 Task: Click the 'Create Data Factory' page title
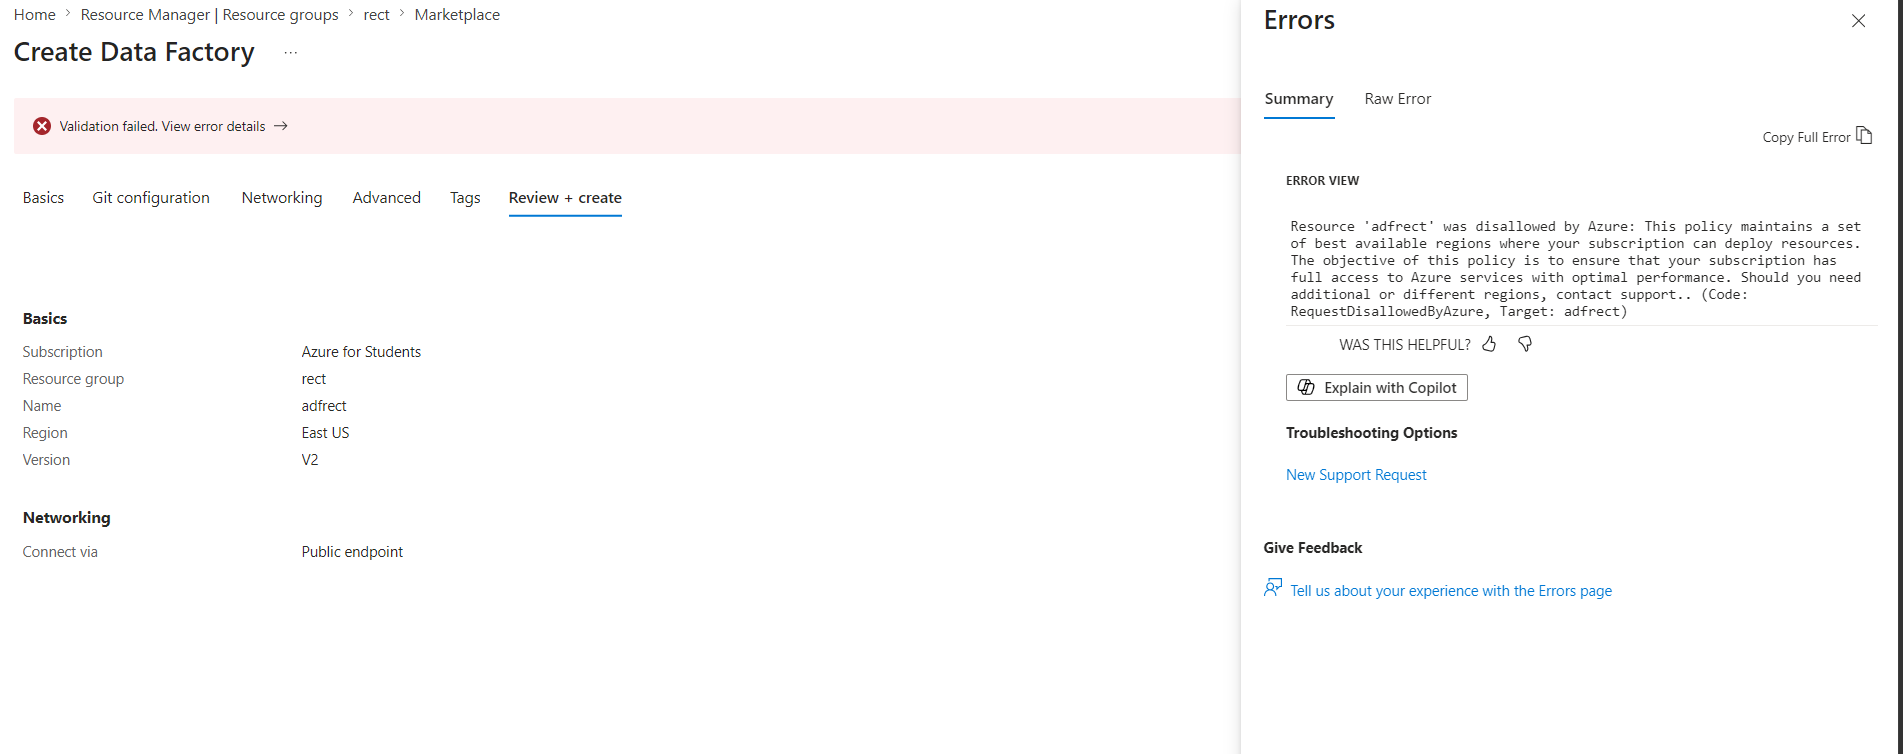coord(134,52)
